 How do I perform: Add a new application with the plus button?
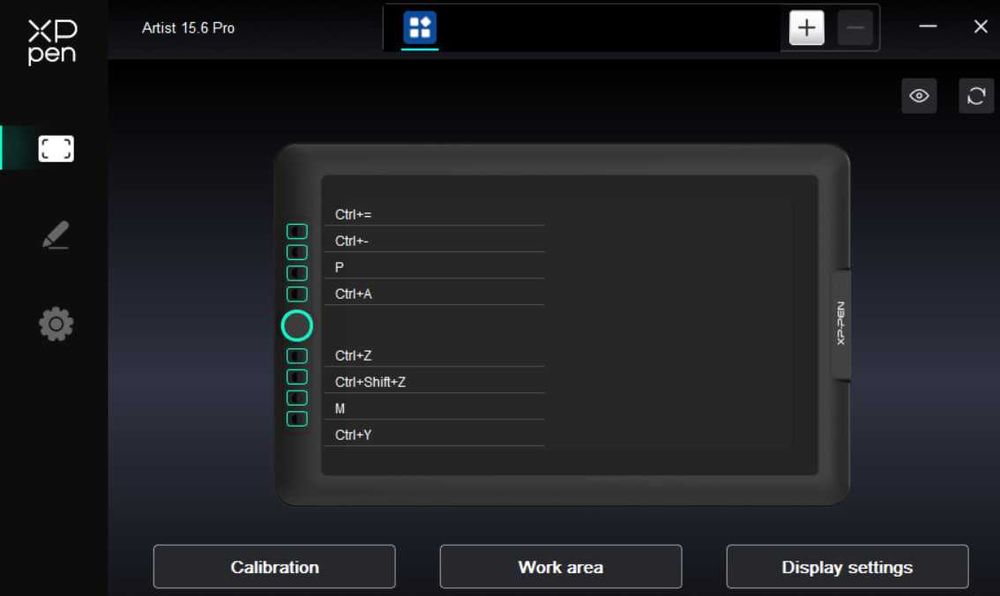coord(806,27)
